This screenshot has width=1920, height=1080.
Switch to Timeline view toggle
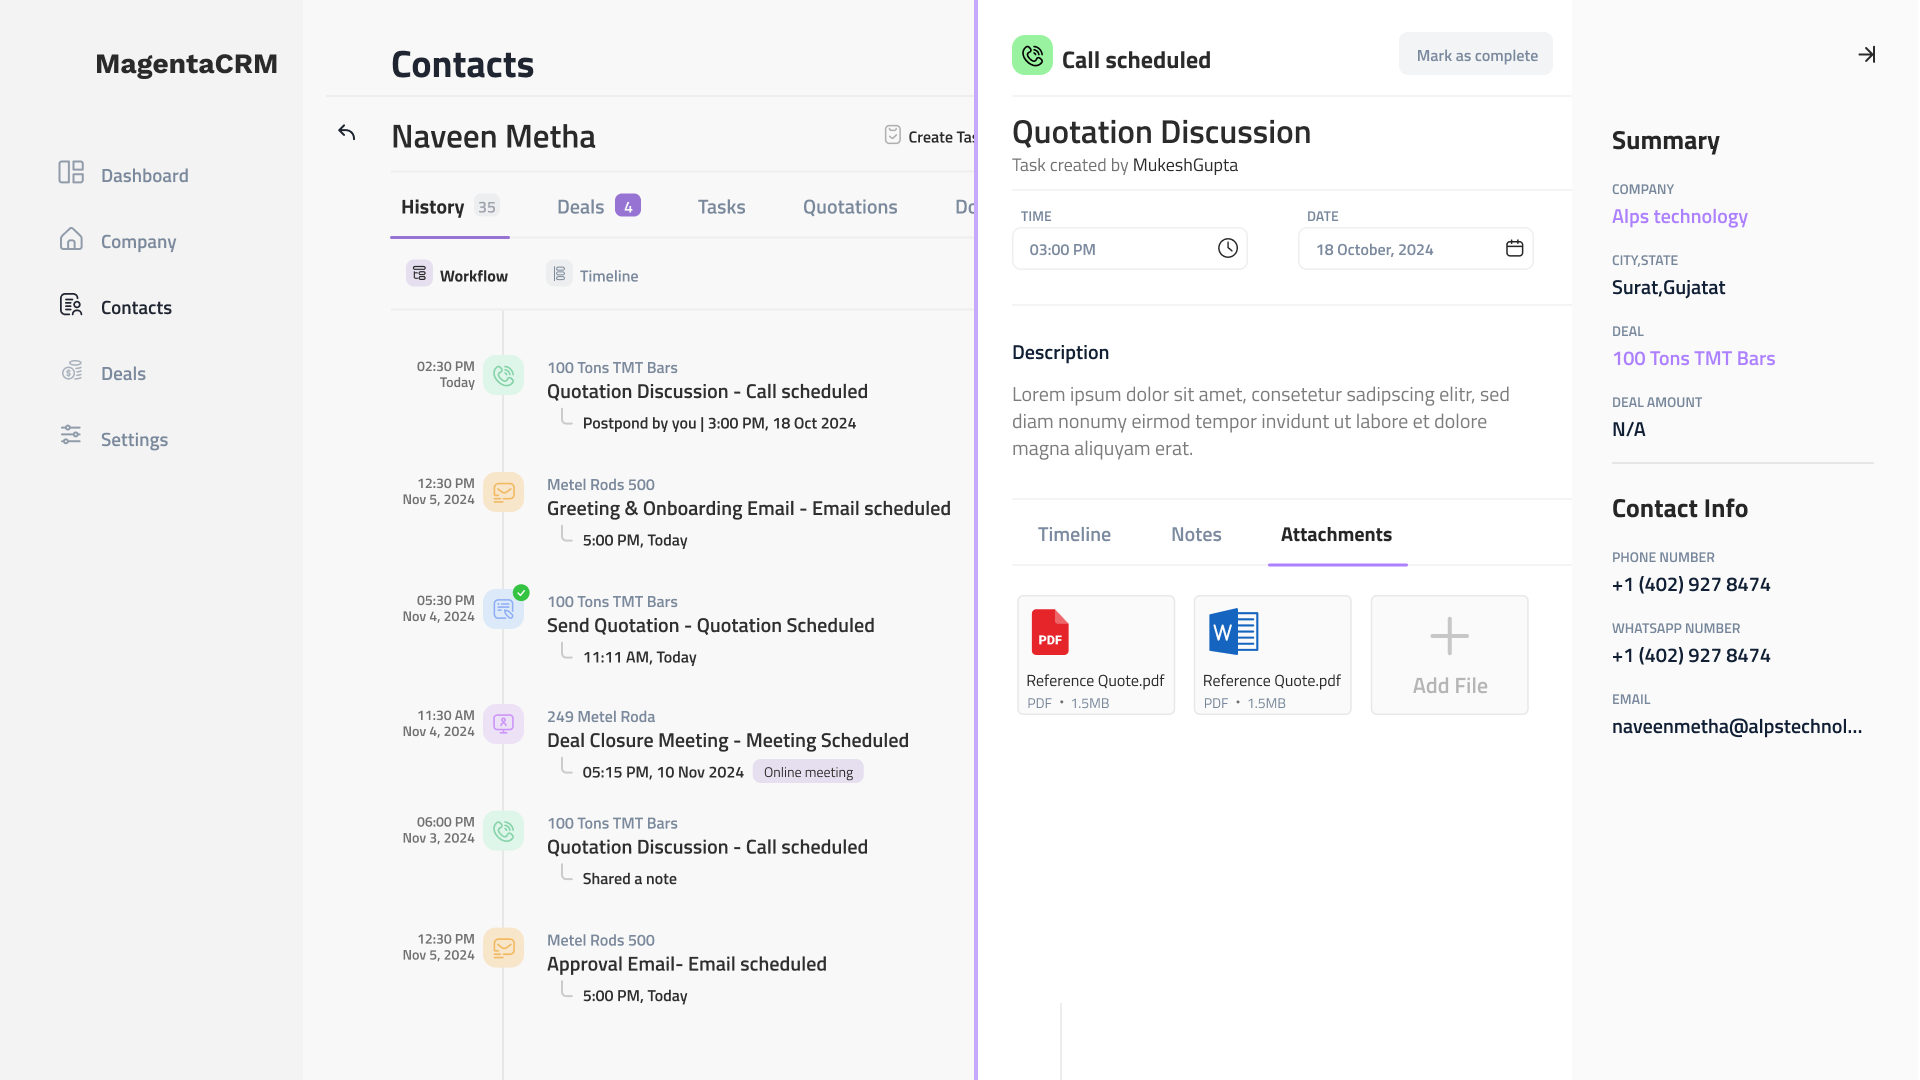(593, 275)
